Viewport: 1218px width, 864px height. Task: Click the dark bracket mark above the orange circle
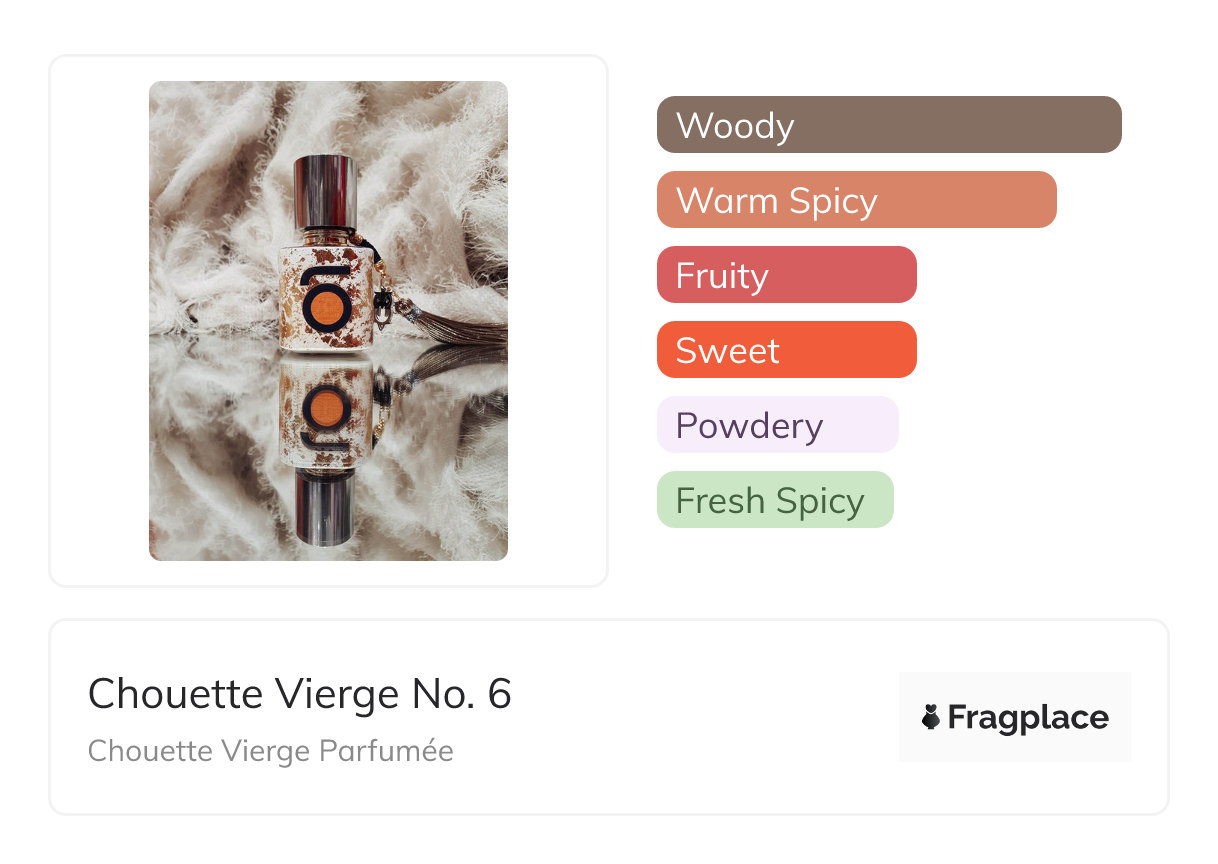coord(327,271)
